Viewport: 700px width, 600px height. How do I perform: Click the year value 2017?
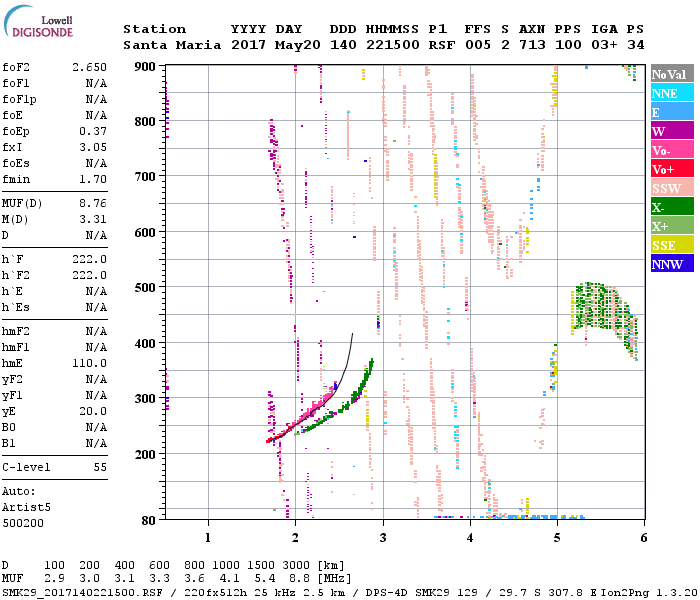tap(249, 45)
